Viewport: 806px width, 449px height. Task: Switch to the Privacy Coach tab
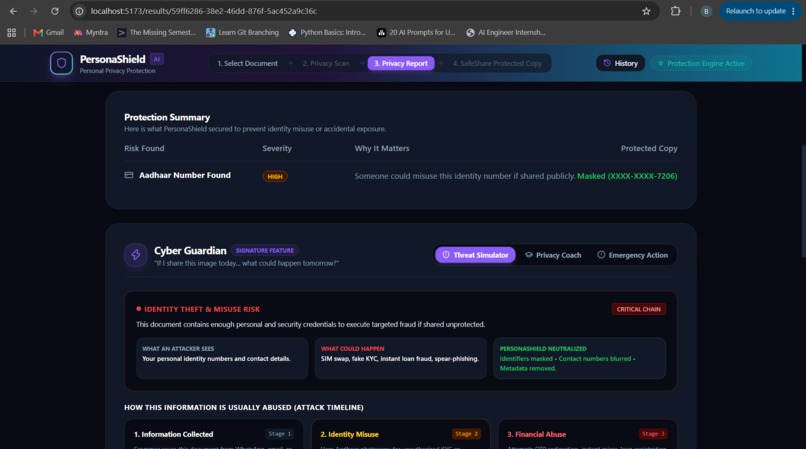click(553, 255)
